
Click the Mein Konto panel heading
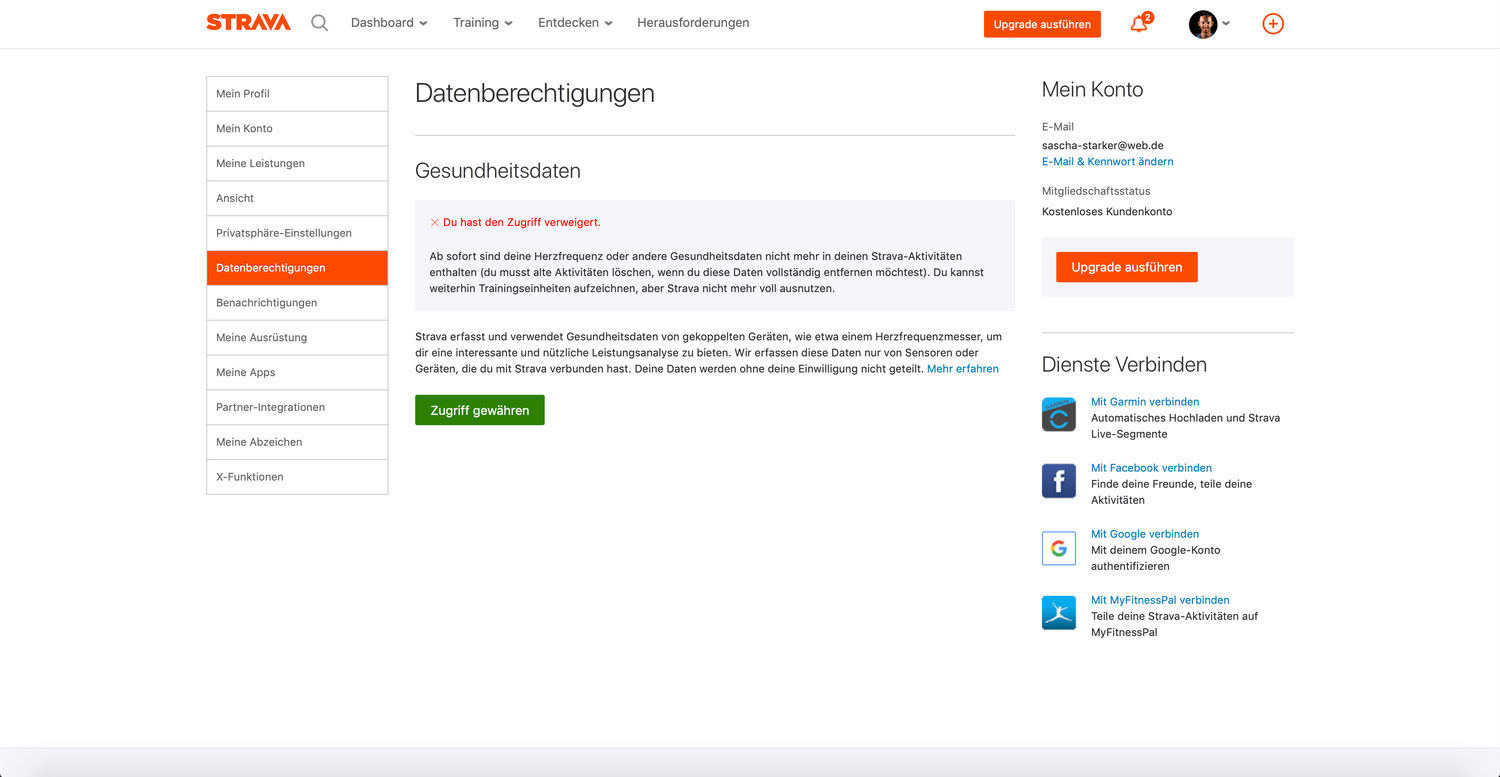point(1092,90)
